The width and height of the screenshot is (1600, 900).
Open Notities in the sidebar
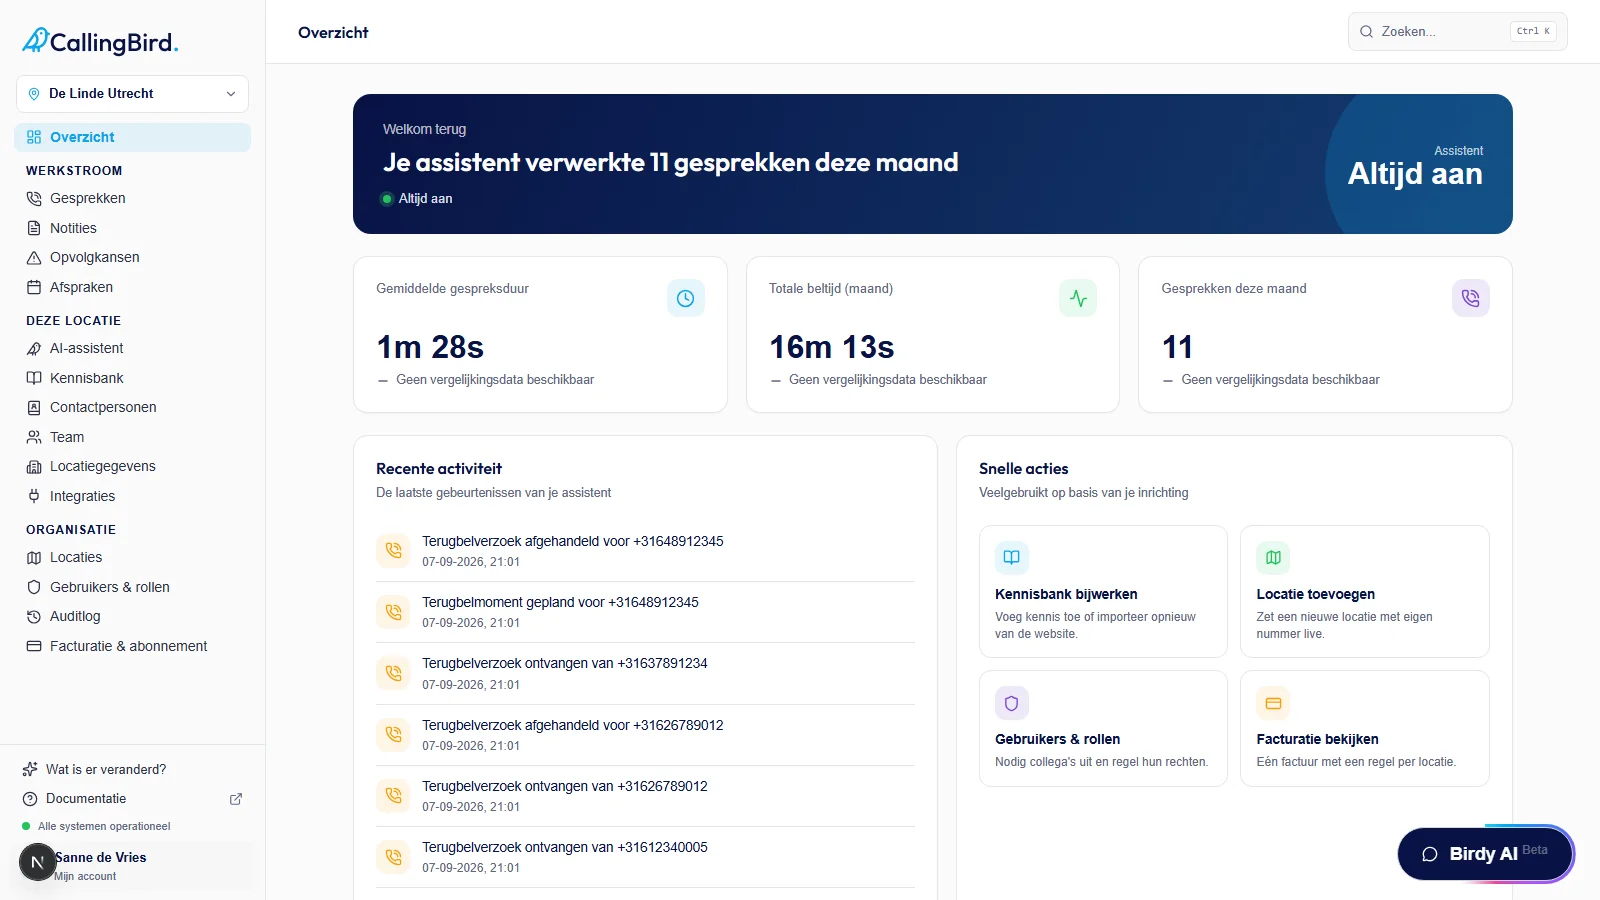(73, 228)
